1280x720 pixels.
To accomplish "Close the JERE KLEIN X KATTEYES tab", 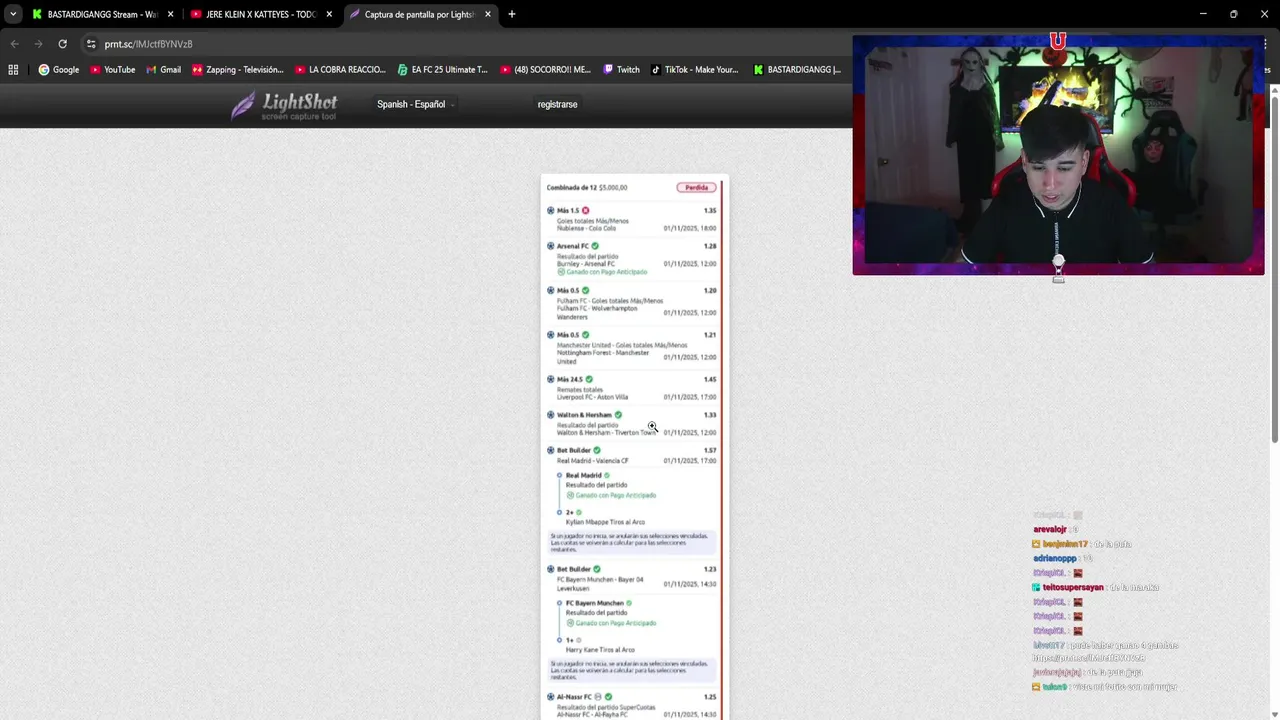I will point(329,14).
